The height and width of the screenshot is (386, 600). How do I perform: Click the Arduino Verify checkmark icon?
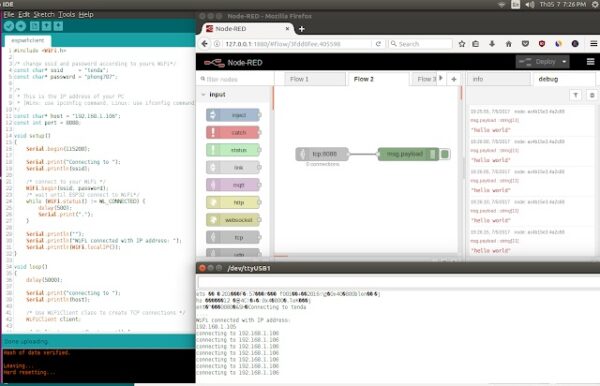[9, 26]
